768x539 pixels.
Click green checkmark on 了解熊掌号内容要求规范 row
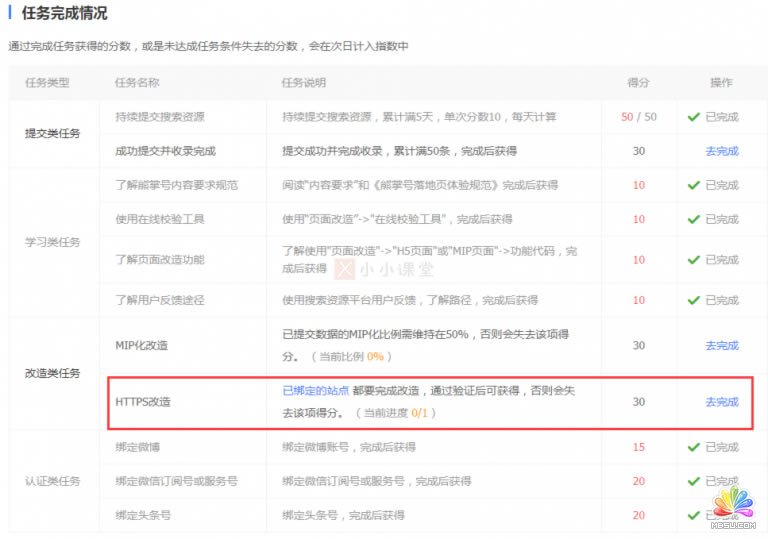[694, 185]
